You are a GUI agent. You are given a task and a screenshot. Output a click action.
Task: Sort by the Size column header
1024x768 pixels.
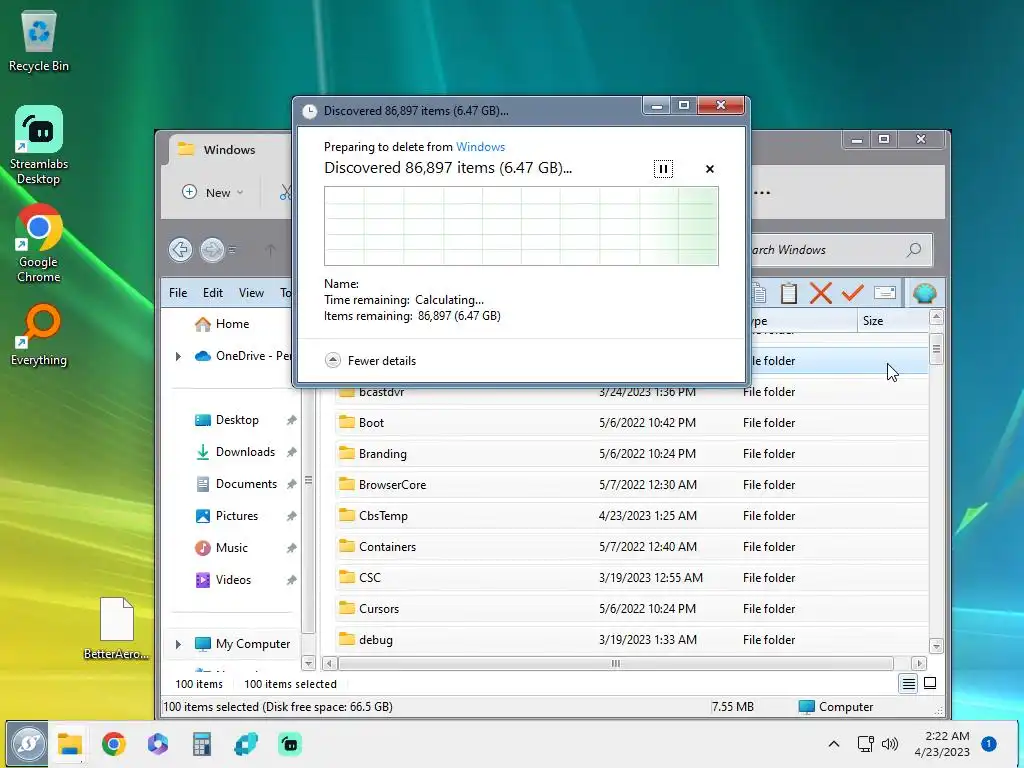(892, 321)
